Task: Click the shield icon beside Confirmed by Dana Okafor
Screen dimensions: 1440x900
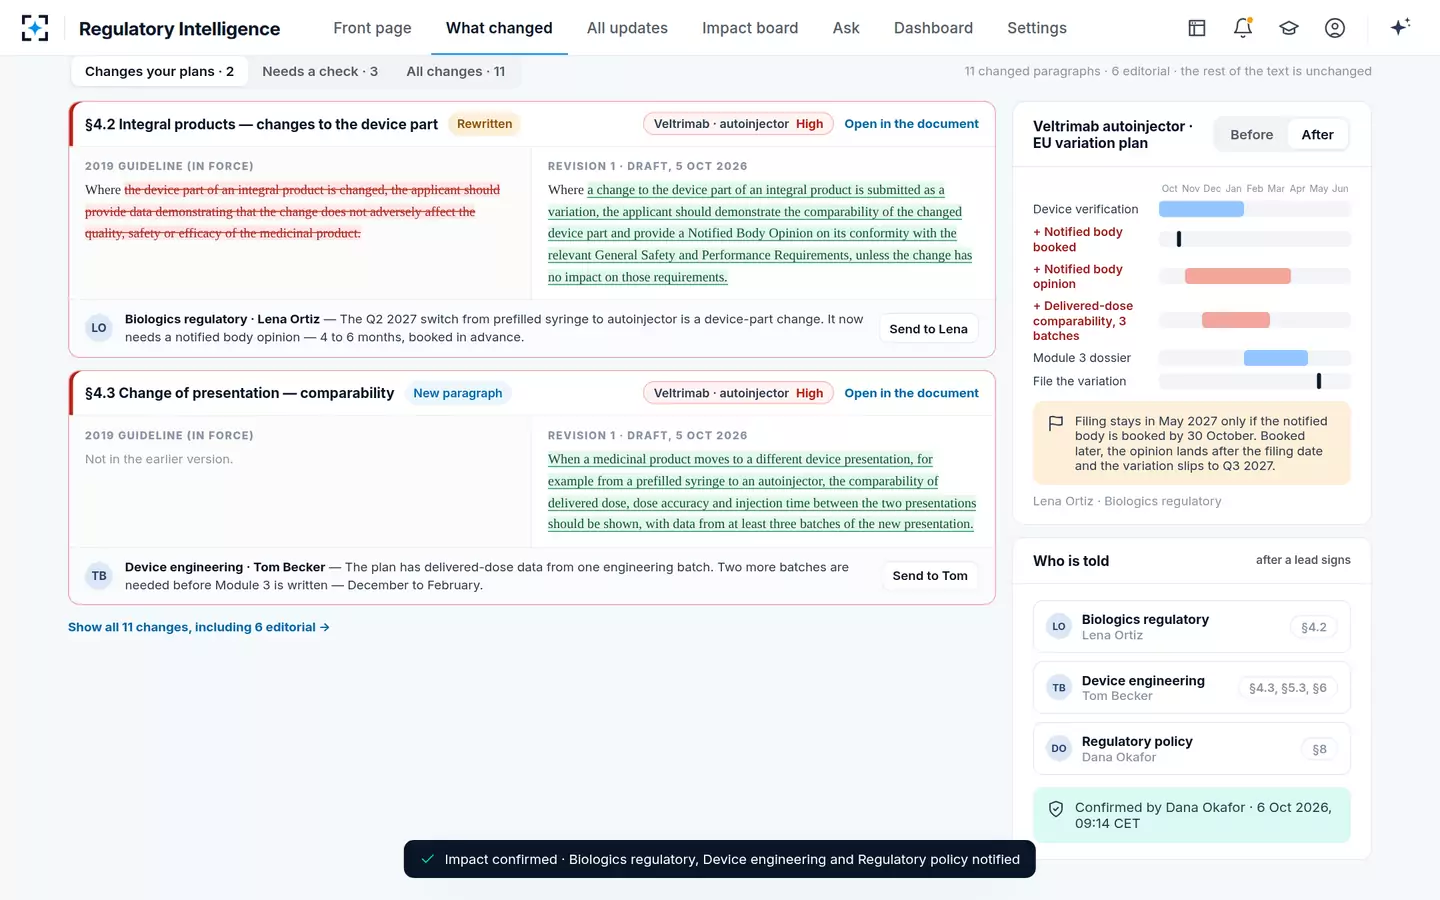Action: pos(1056,809)
